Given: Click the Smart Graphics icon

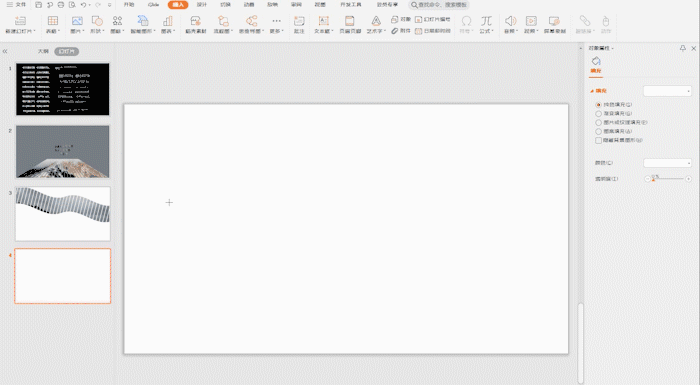Looking at the screenshot, I should [x=142, y=21].
